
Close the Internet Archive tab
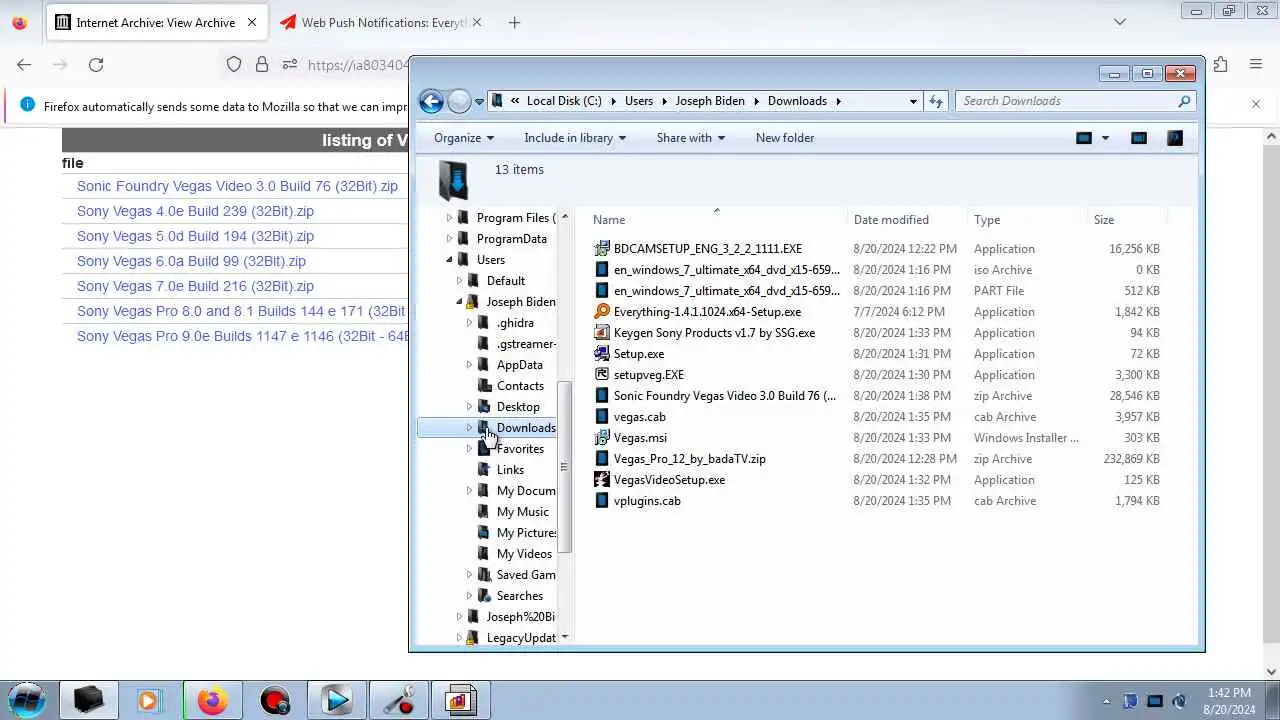pyautogui.click(x=251, y=22)
